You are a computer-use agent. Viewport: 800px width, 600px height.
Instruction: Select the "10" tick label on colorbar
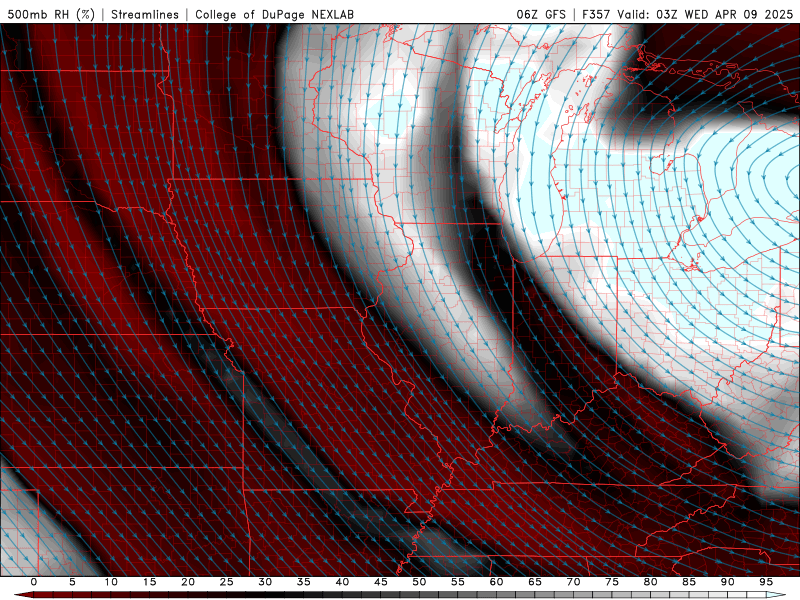111,582
